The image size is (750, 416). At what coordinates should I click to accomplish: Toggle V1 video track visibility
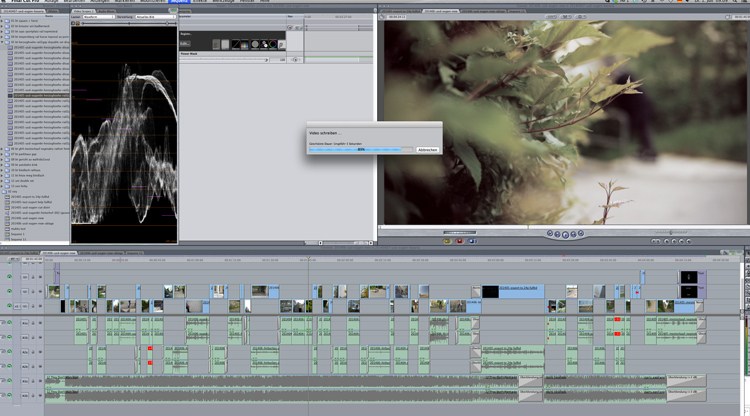[x=10, y=306]
